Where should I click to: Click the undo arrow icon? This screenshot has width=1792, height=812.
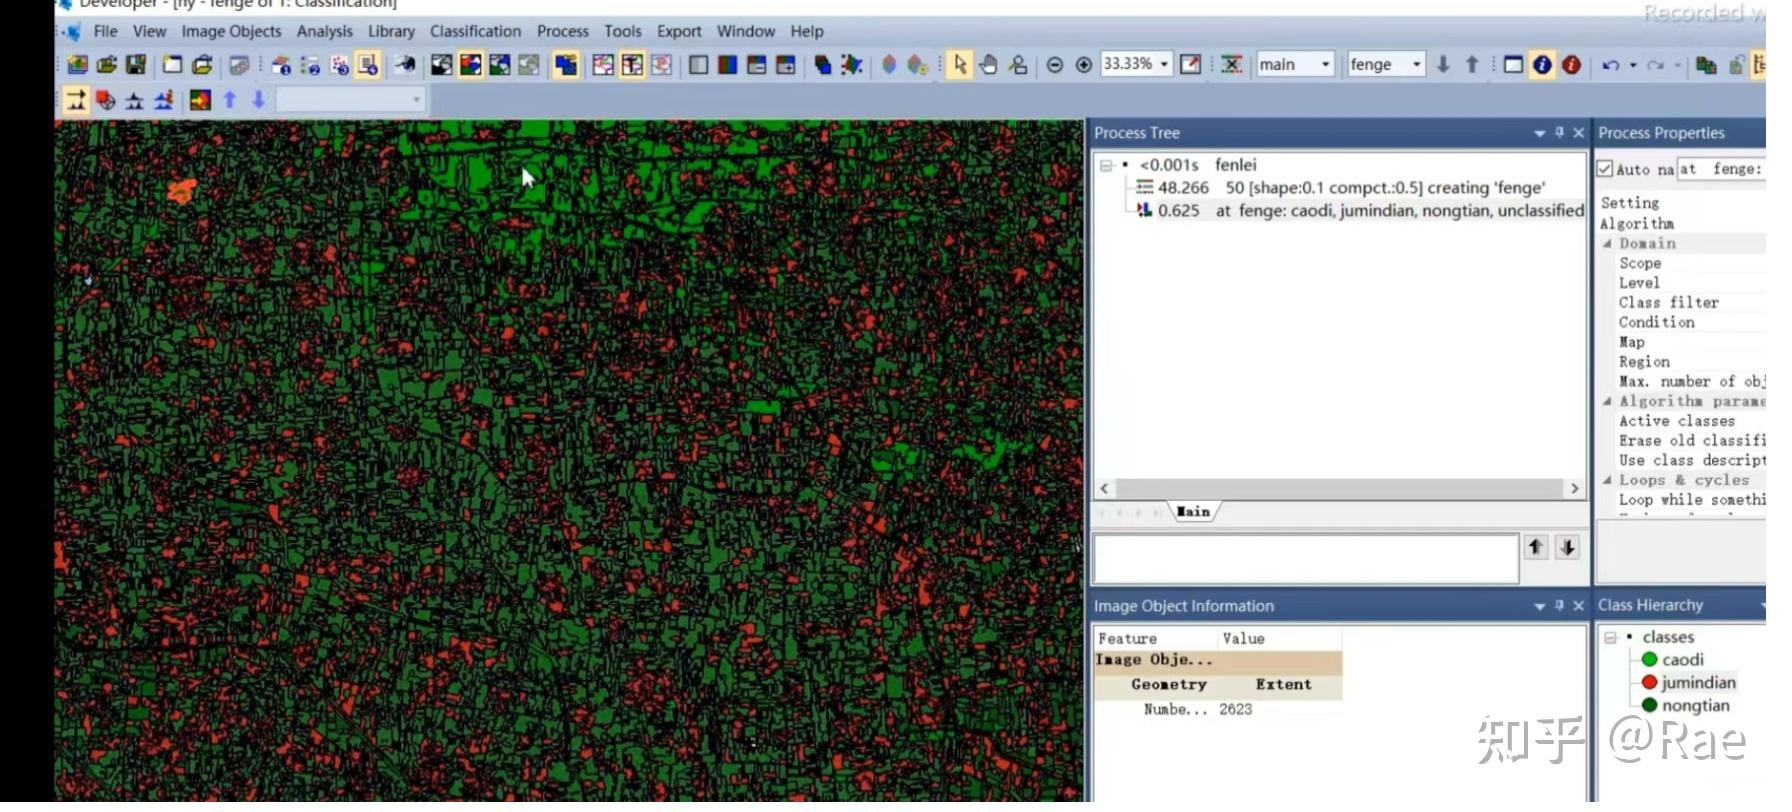click(x=1610, y=65)
